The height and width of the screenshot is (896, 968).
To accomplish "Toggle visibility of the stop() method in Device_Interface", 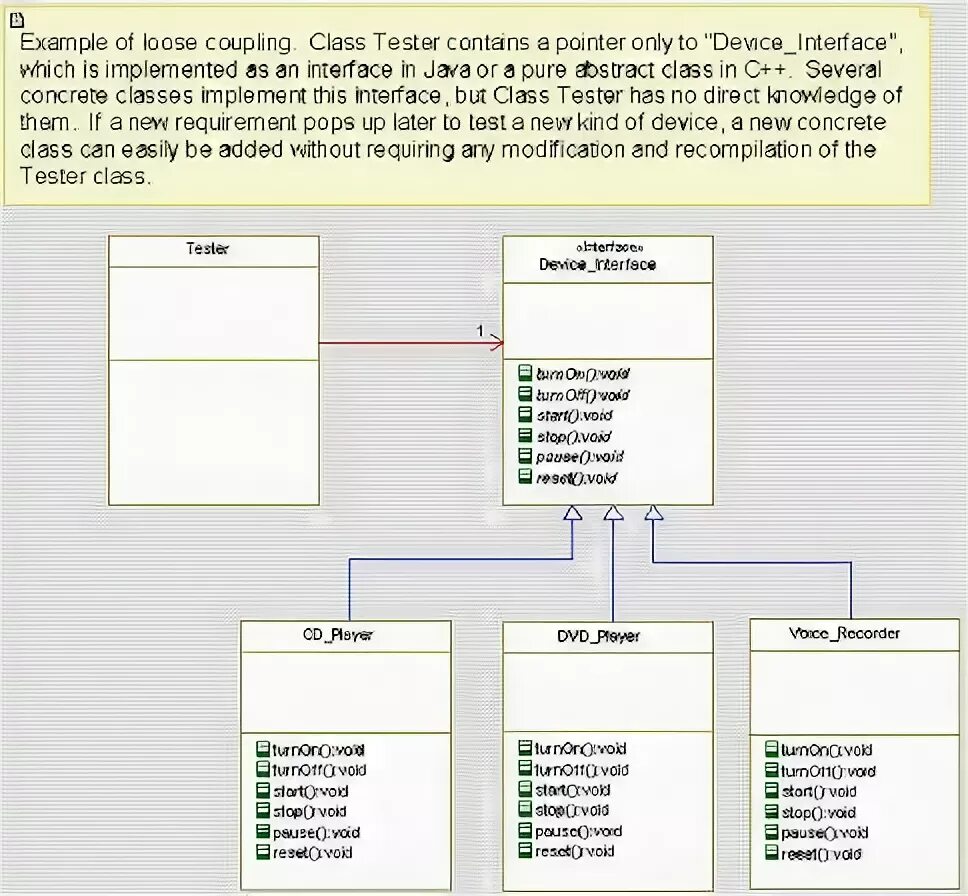I will click(x=524, y=436).
